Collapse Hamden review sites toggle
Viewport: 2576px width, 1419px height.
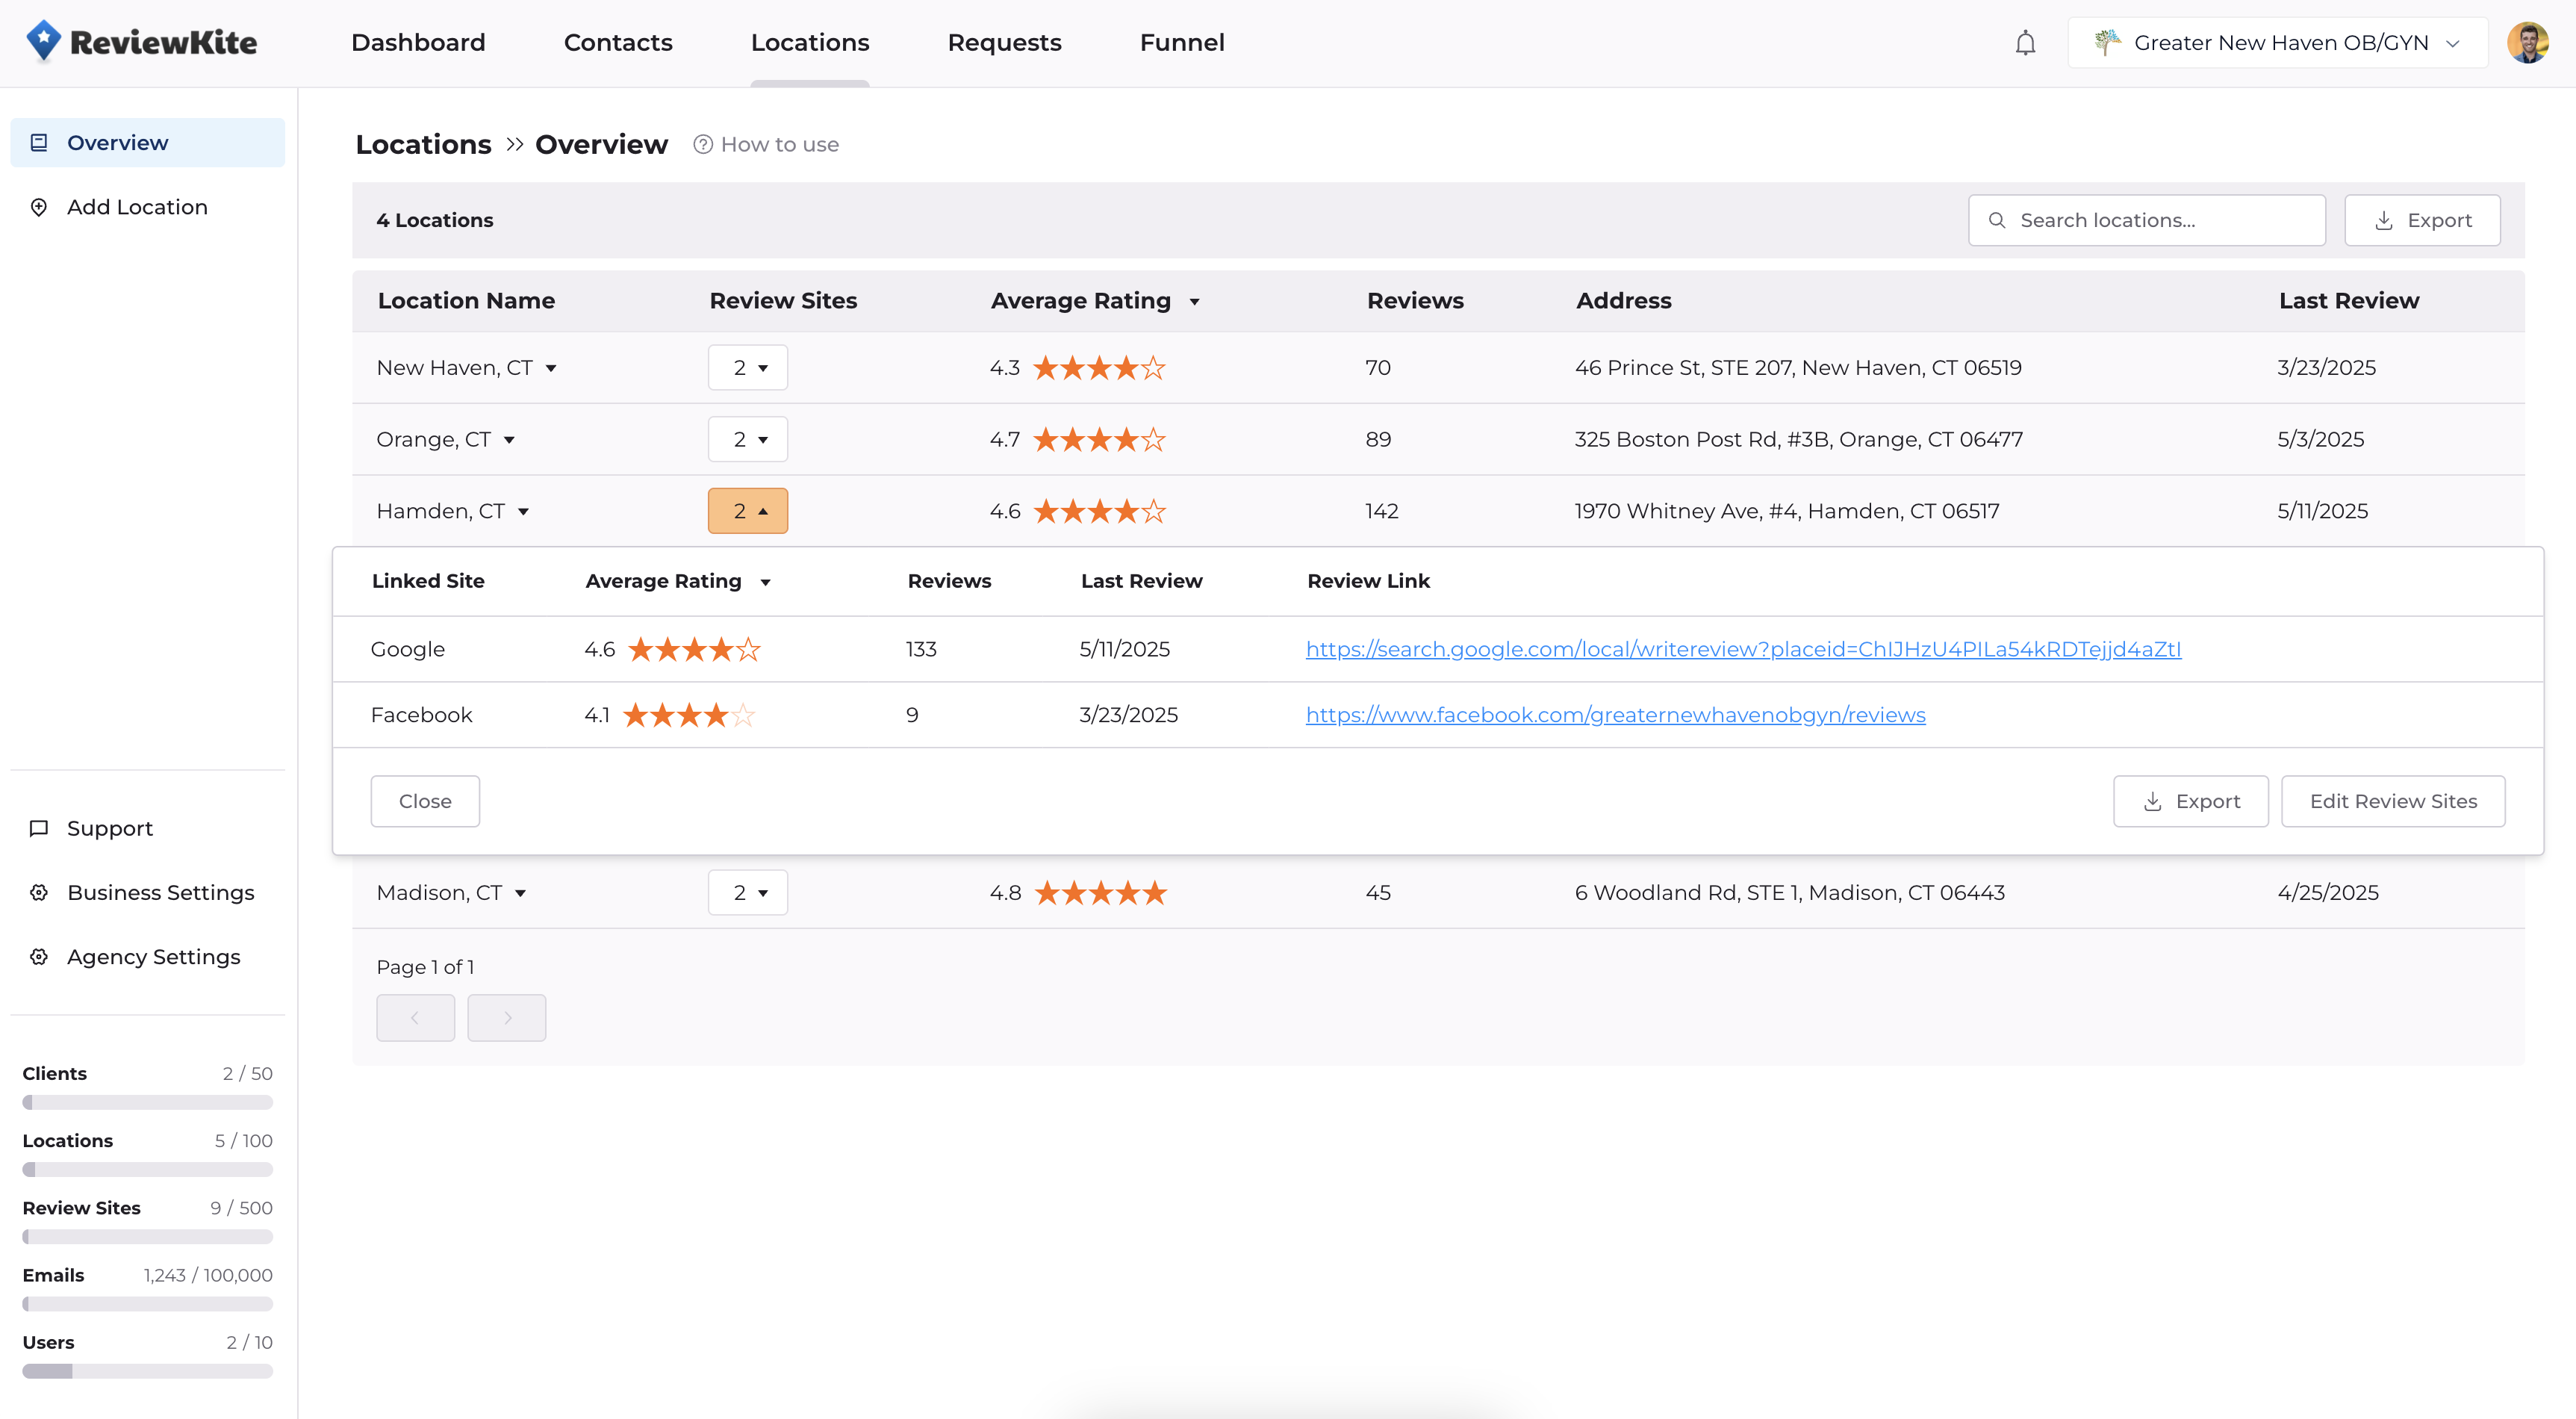tap(748, 511)
